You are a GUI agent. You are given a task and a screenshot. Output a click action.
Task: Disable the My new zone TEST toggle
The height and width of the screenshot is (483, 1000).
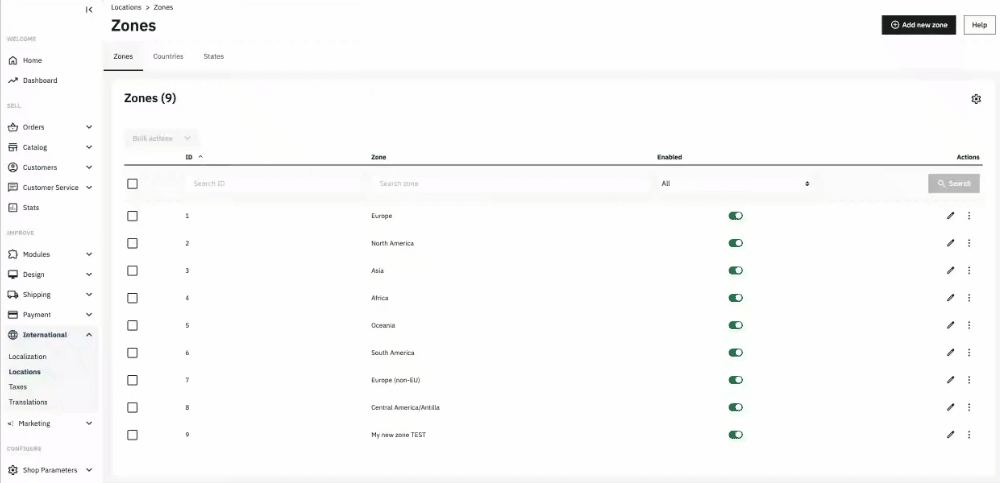(x=735, y=435)
